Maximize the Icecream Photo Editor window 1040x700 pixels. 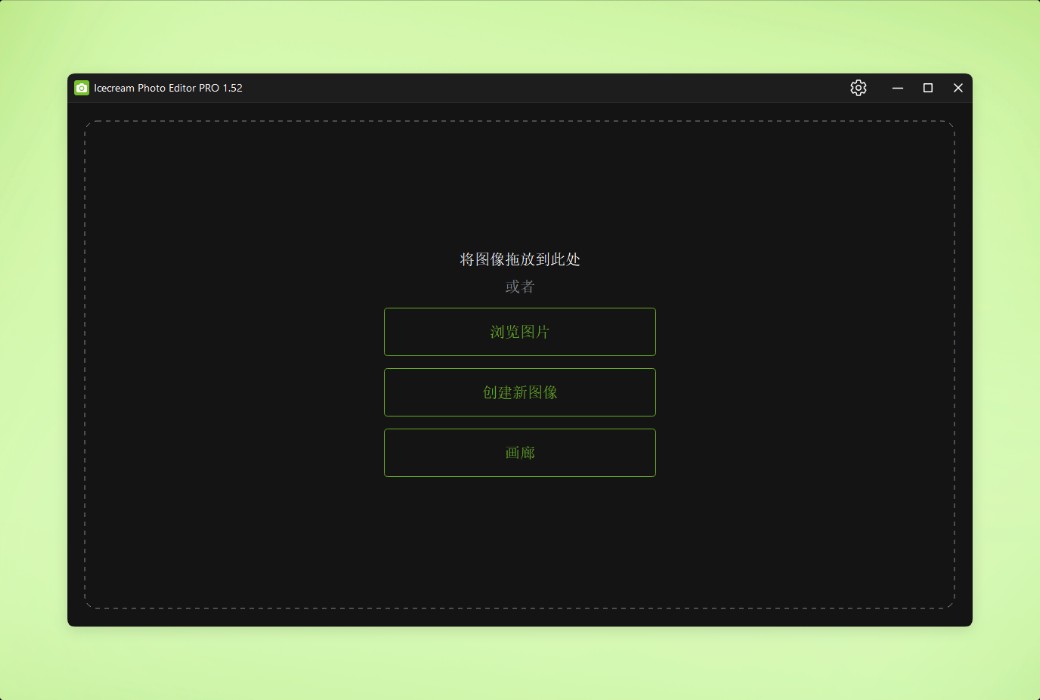(x=928, y=88)
